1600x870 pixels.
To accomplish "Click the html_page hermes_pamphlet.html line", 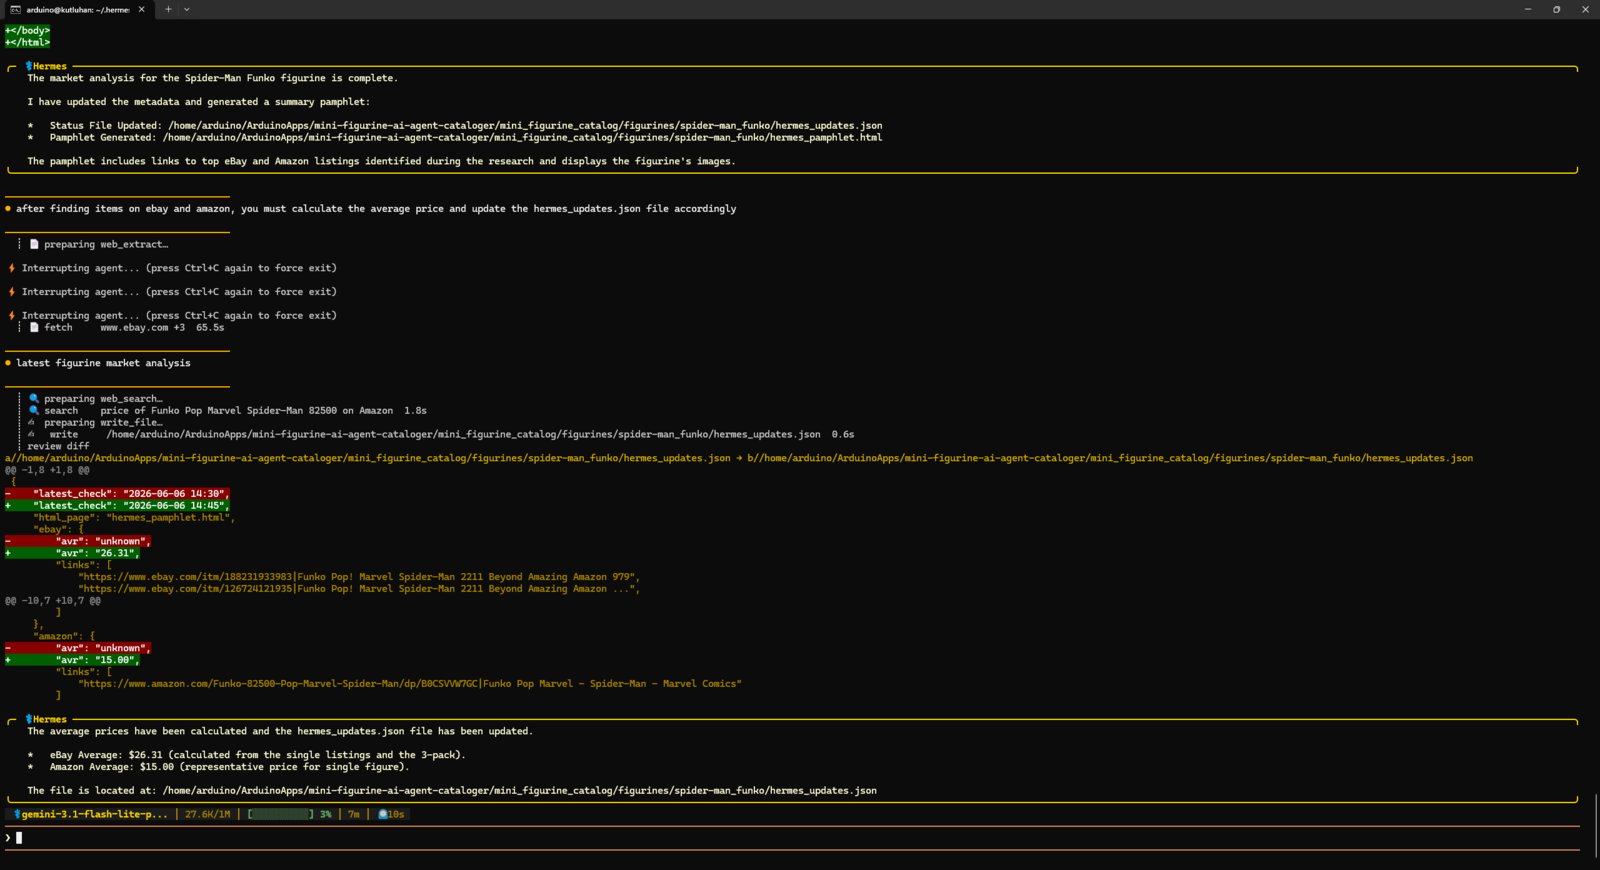I will point(134,518).
